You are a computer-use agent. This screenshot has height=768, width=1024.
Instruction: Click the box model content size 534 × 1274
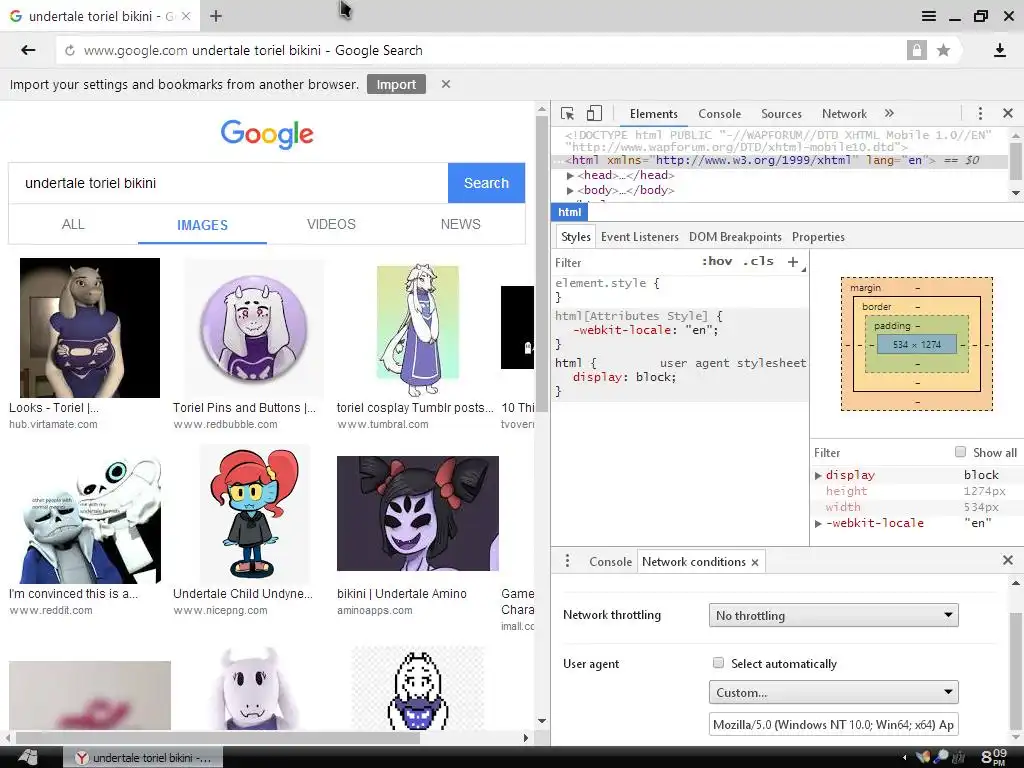click(x=916, y=344)
